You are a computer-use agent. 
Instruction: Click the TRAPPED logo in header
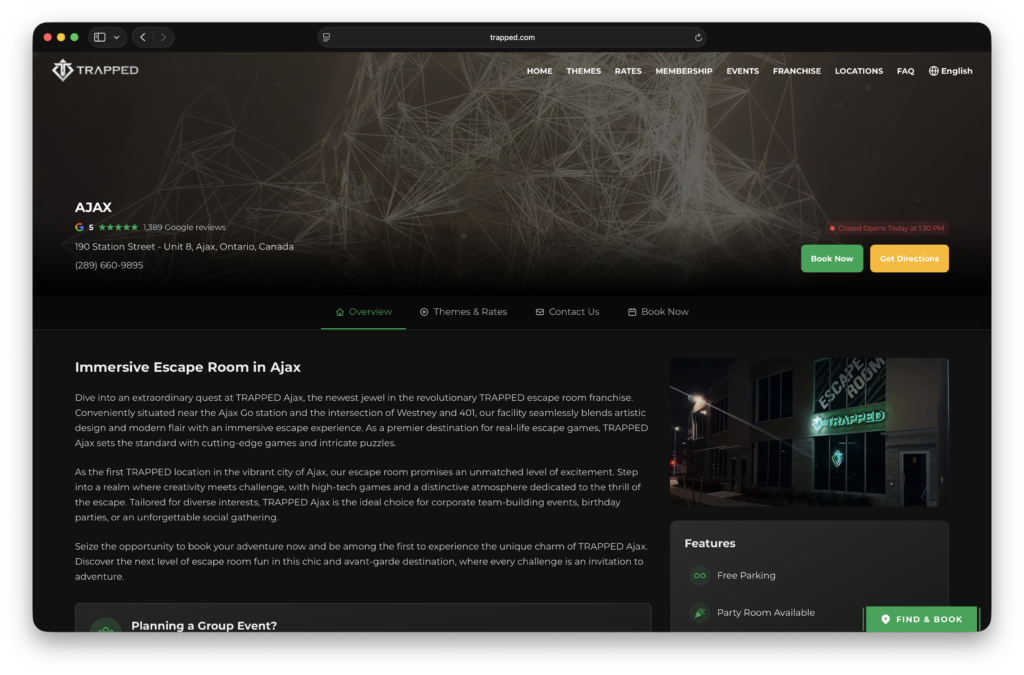pos(95,70)
